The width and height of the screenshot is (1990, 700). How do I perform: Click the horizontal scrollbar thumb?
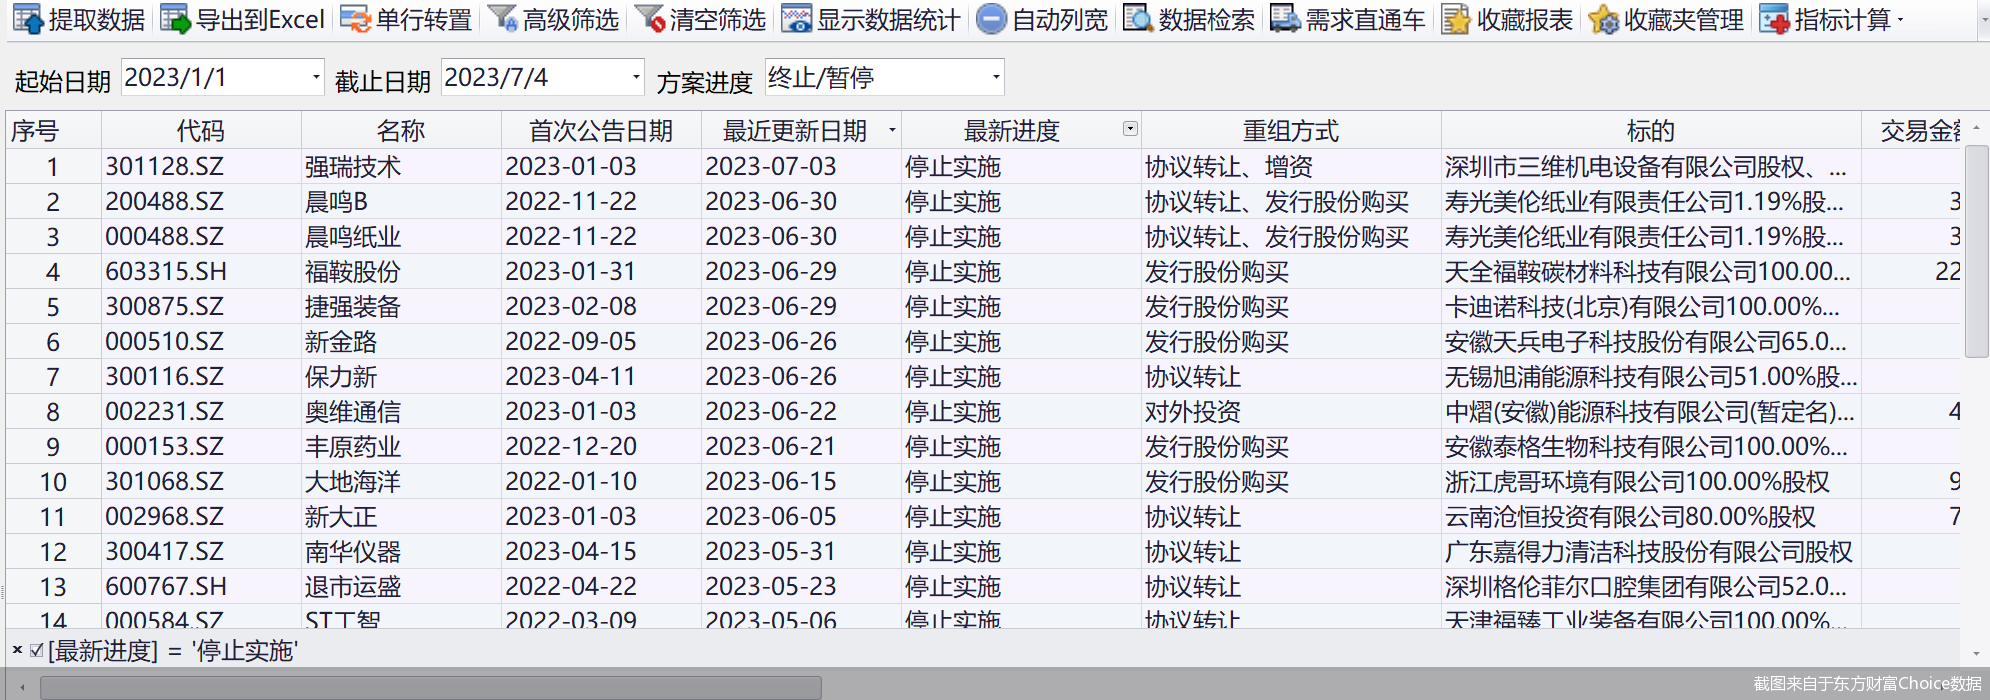coord(430,687)
